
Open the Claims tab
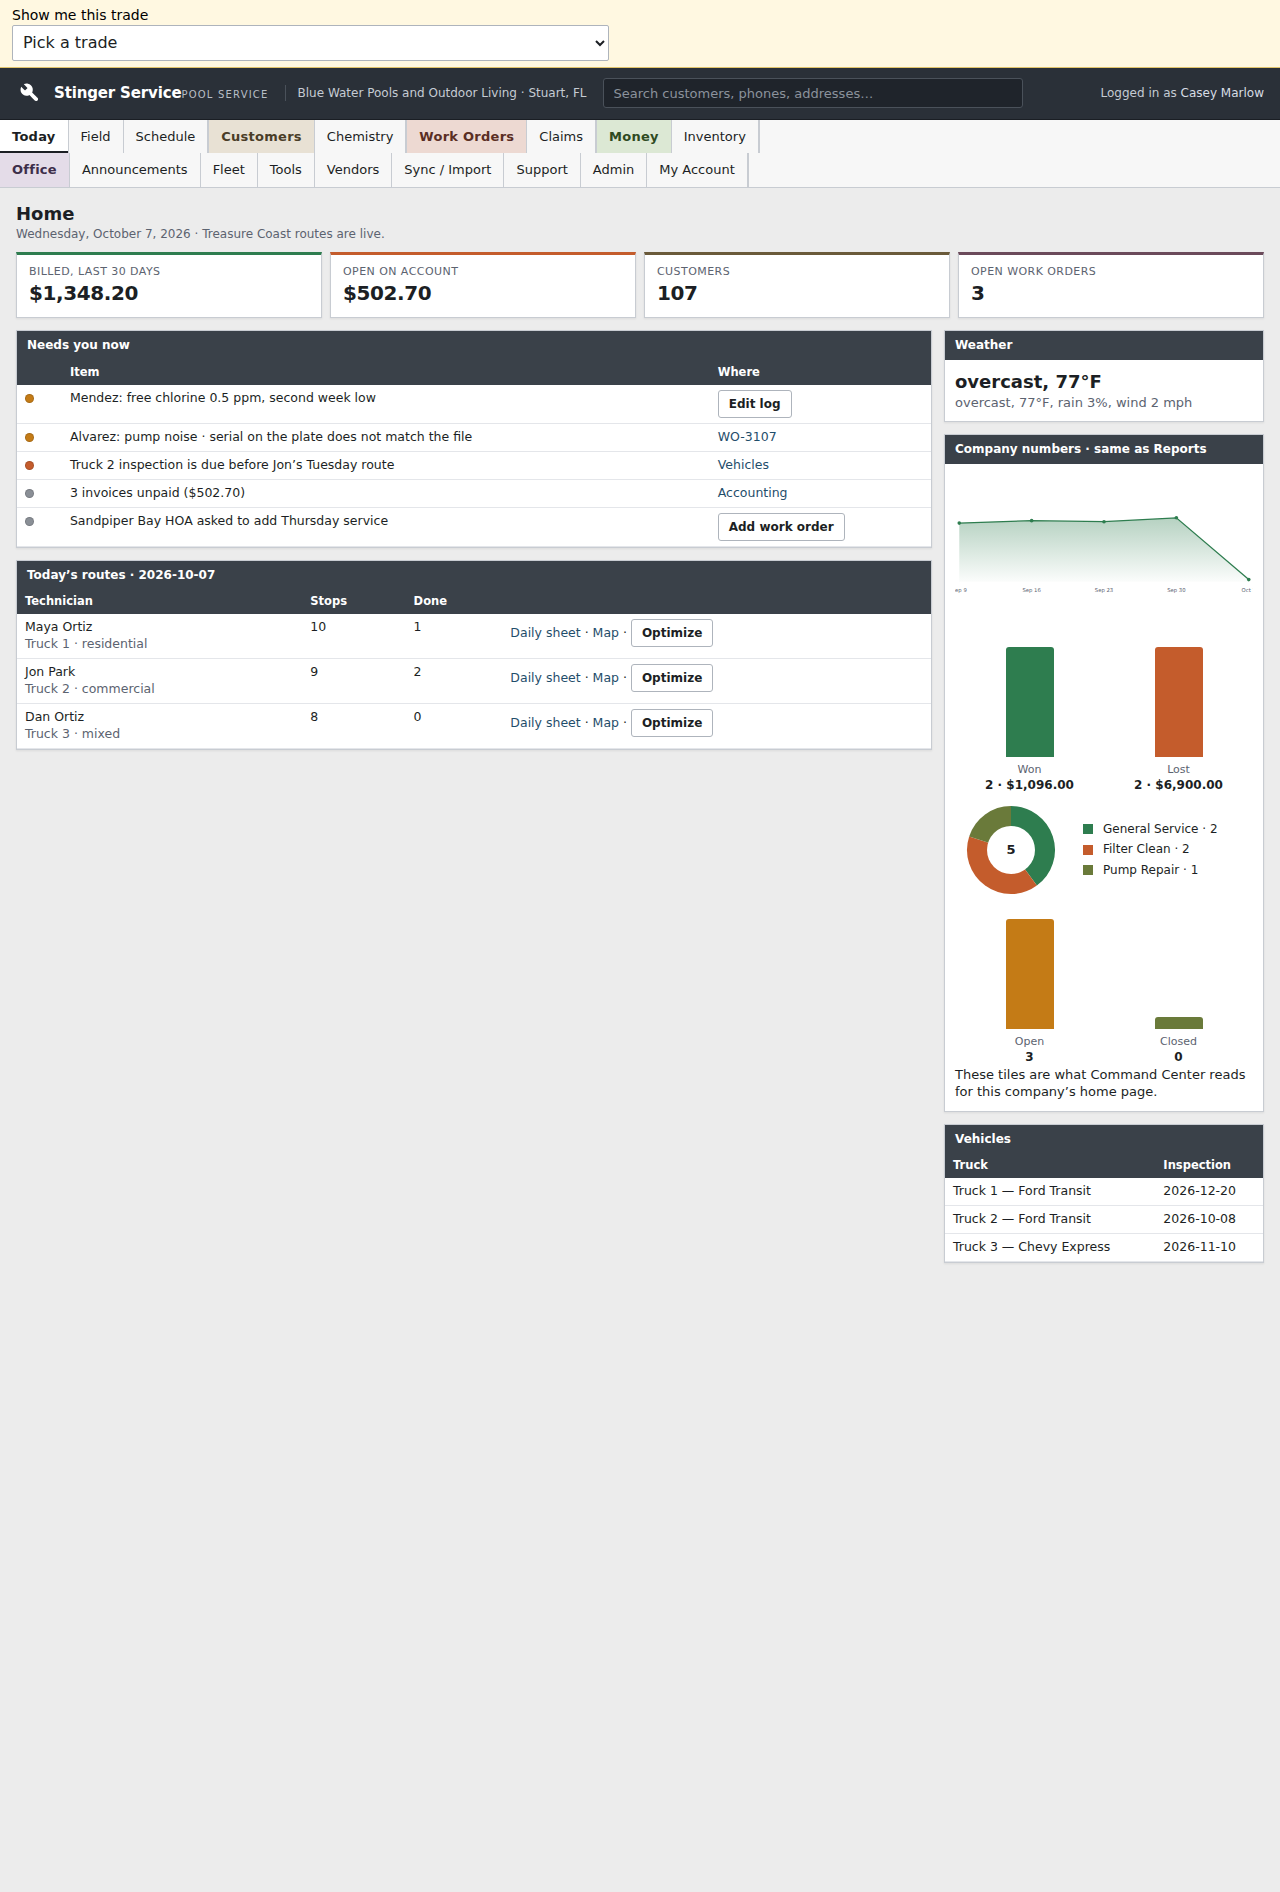pos(561,137)
